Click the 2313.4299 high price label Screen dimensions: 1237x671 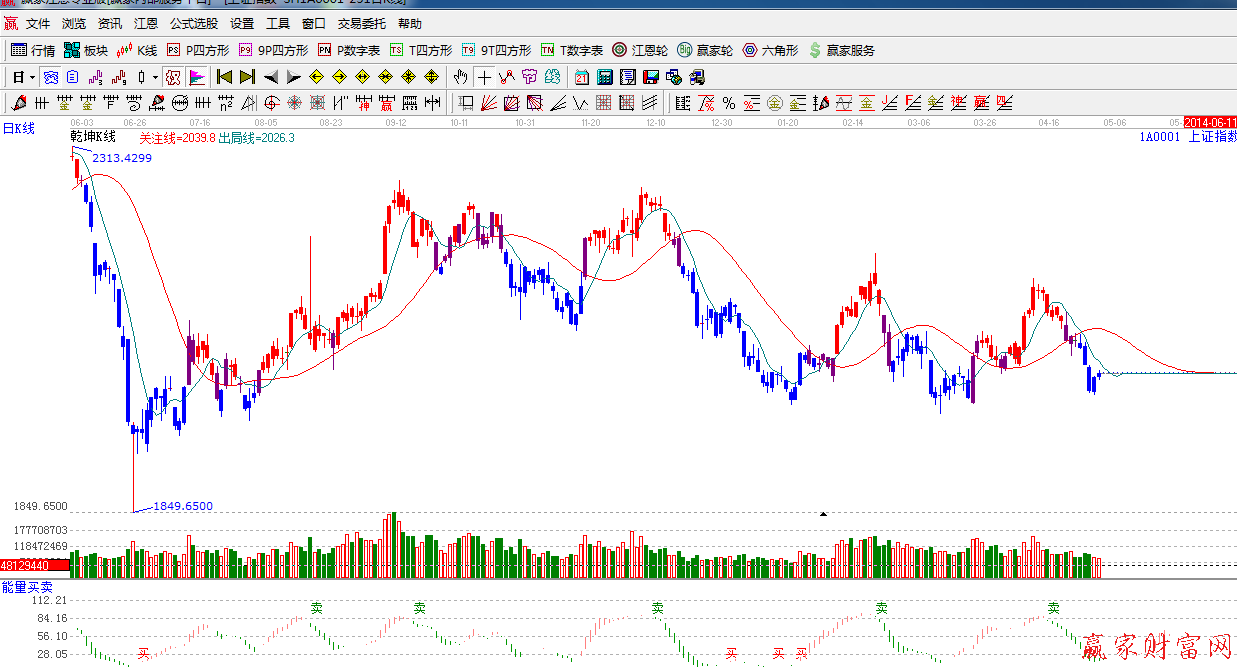point(122,158)
